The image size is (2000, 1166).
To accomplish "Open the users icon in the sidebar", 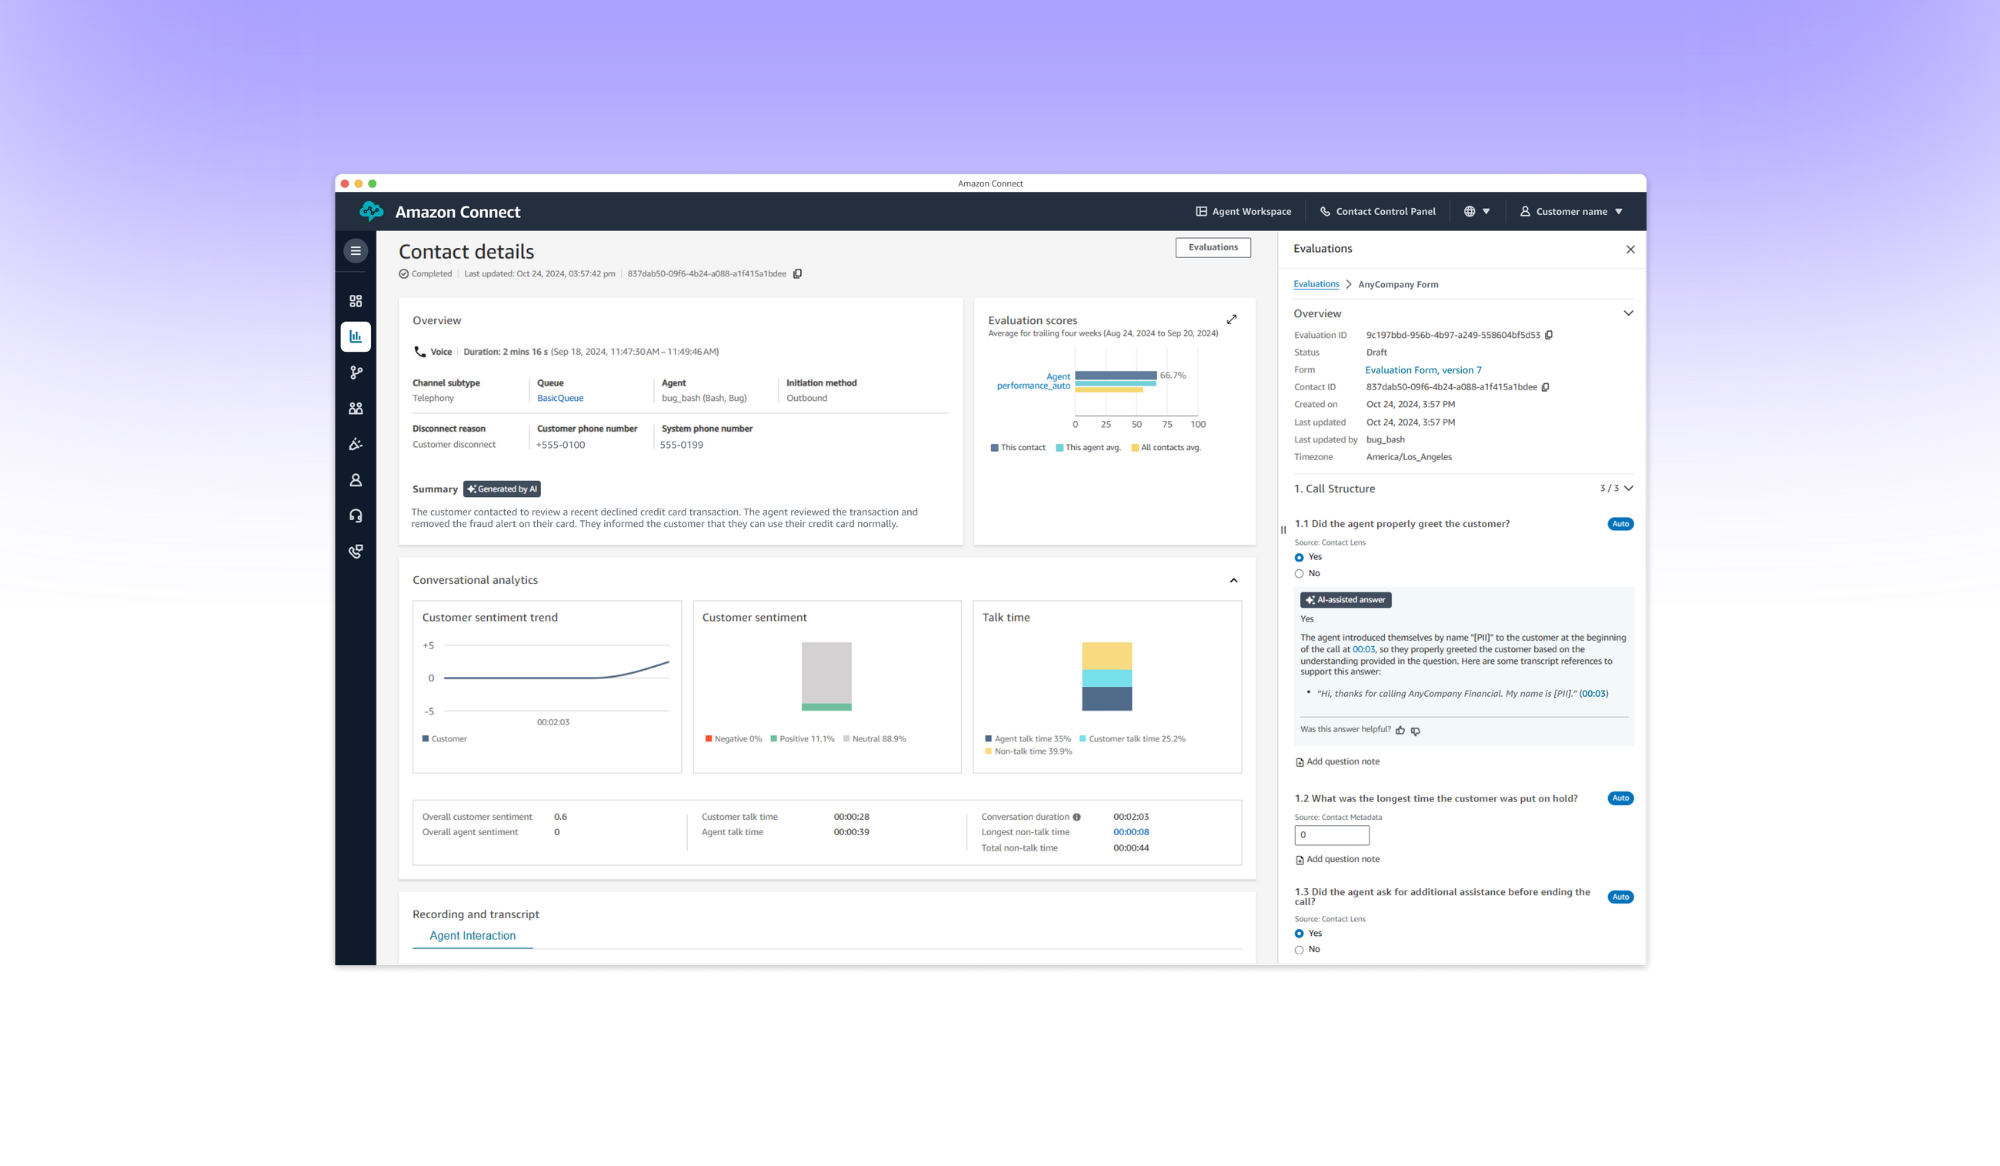I will point(355,407).
